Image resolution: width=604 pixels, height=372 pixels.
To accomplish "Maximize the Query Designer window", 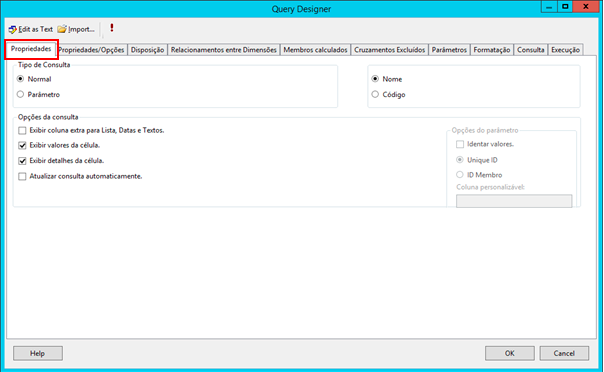I will click(x=565, y=7).
